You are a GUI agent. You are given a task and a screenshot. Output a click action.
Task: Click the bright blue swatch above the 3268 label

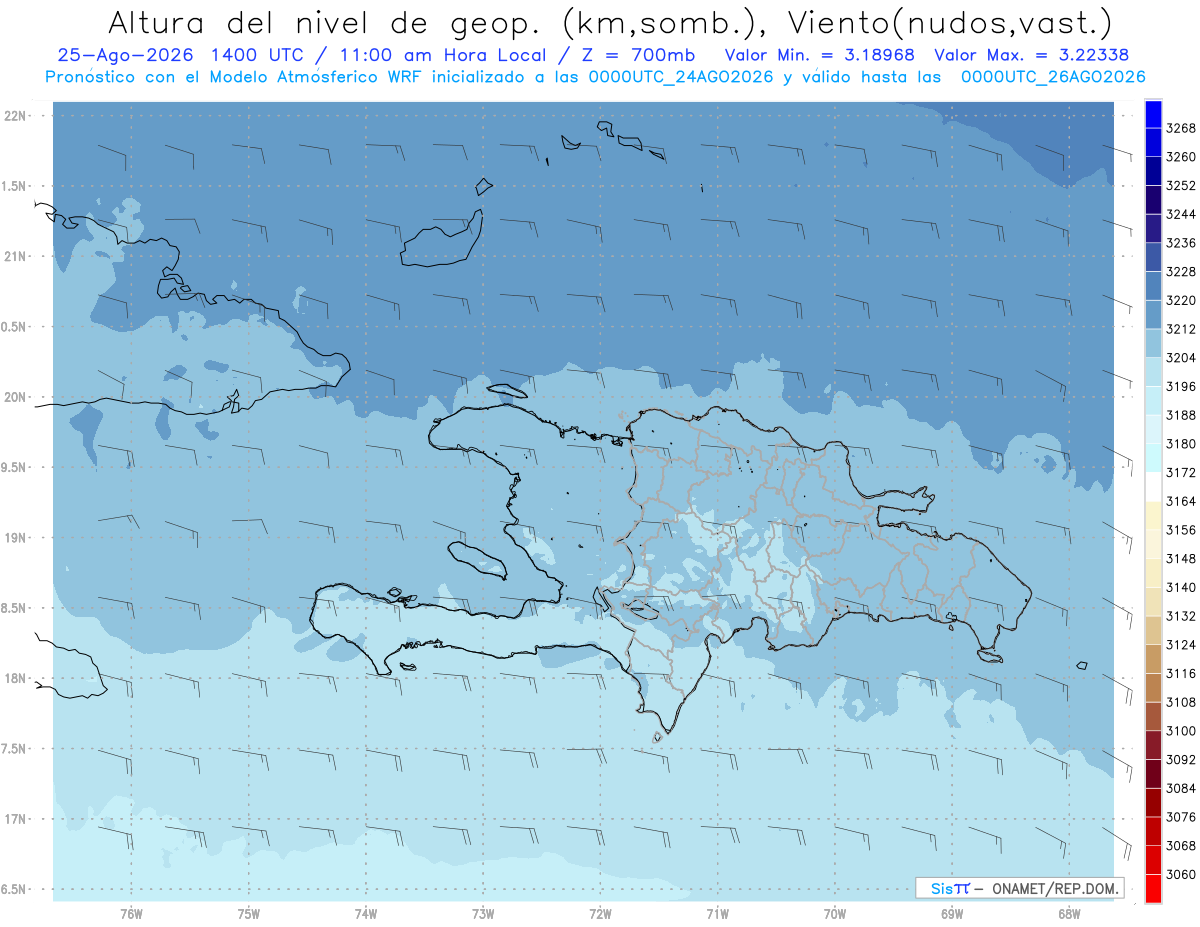(x=1152, y=114)
